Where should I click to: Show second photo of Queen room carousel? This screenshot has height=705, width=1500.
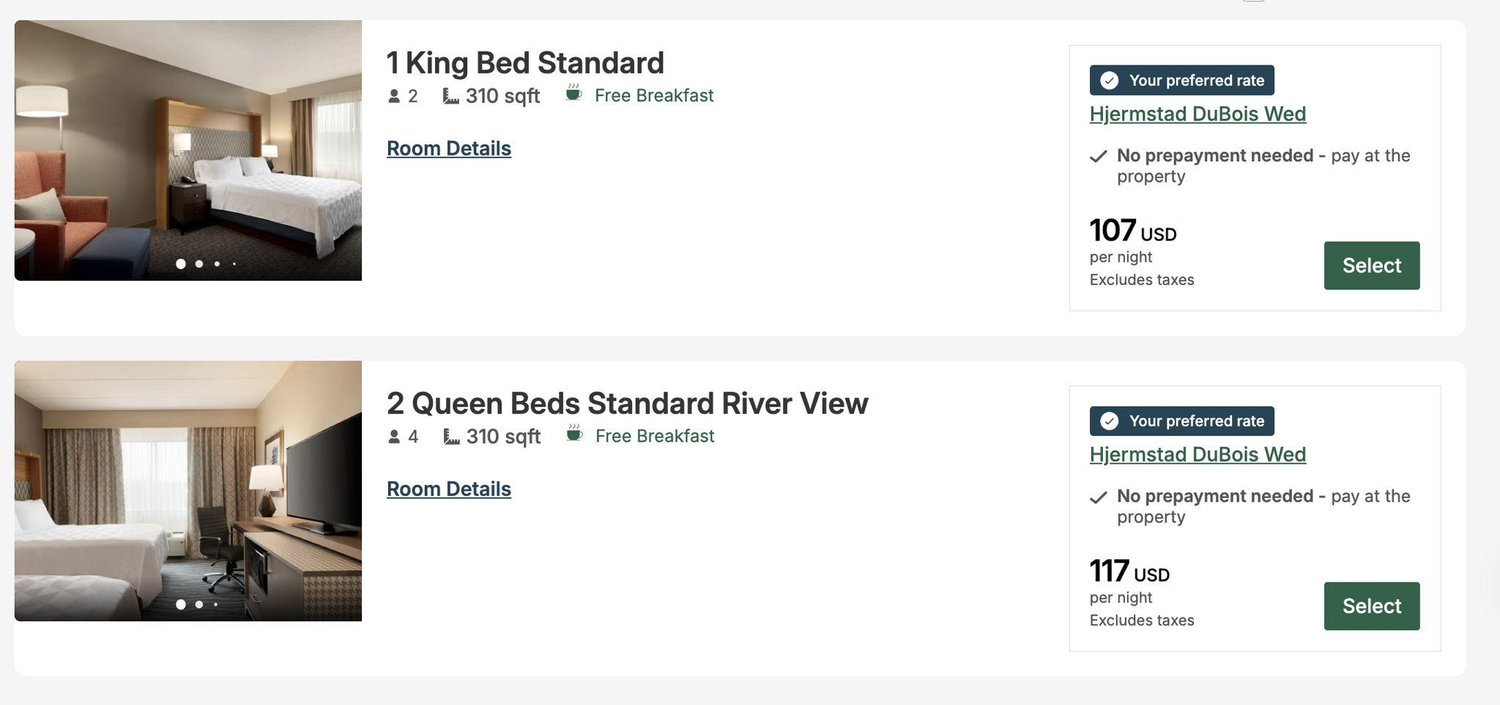199,604
